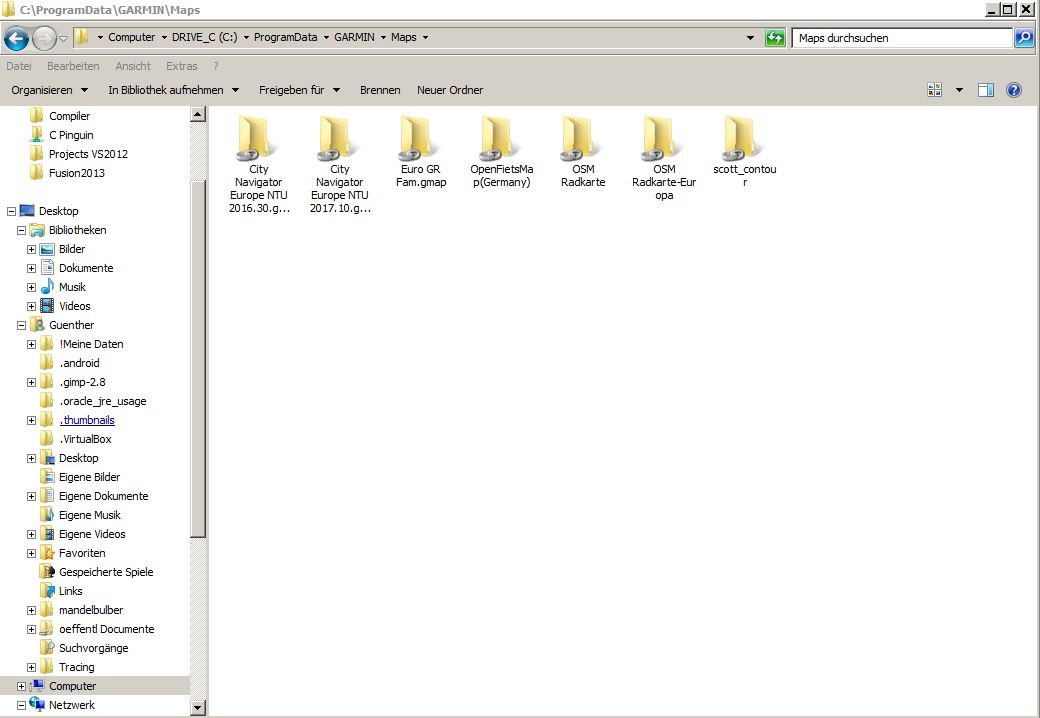Click the Neuer Ordner button
Image resolution: width=1040 pixels, height=718 pixels.
click(450, 90)
